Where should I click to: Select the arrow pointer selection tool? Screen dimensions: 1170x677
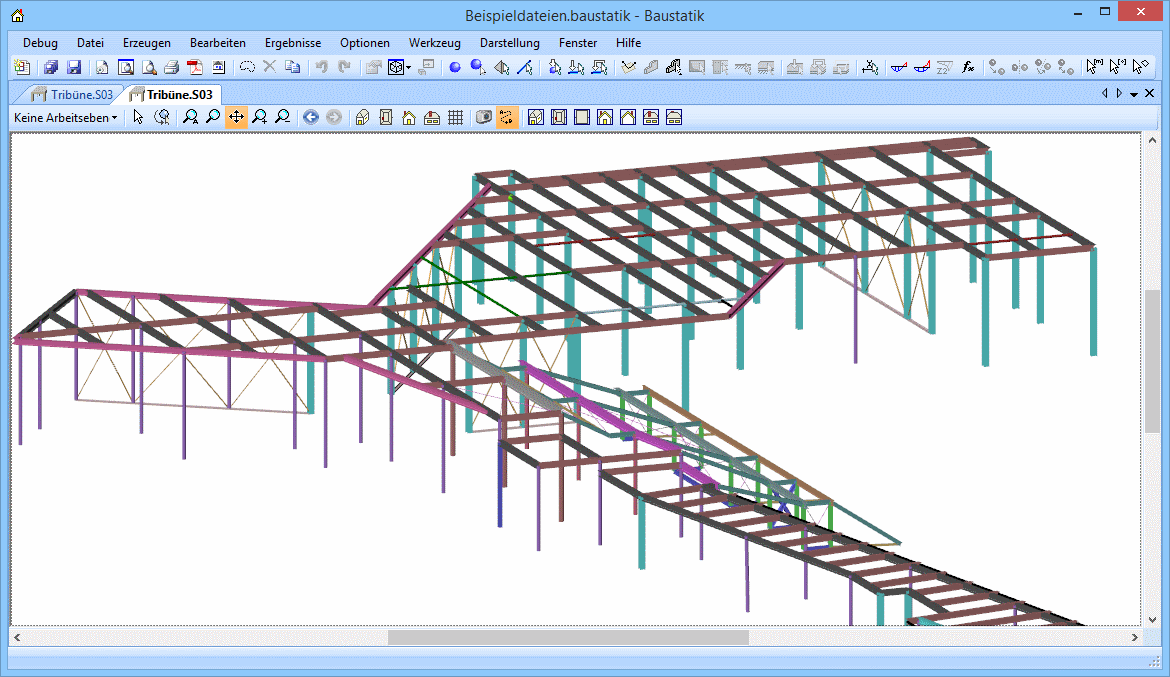[138, 117]
